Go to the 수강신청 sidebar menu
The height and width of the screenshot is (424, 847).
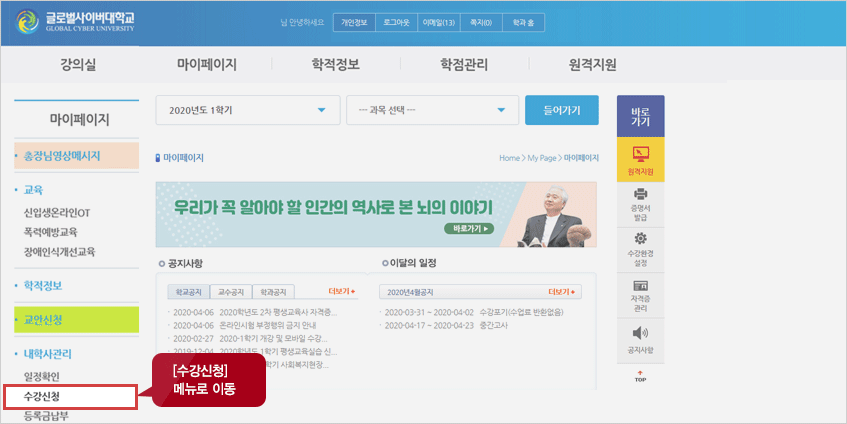pyautogui.click(x=71, y=397)
